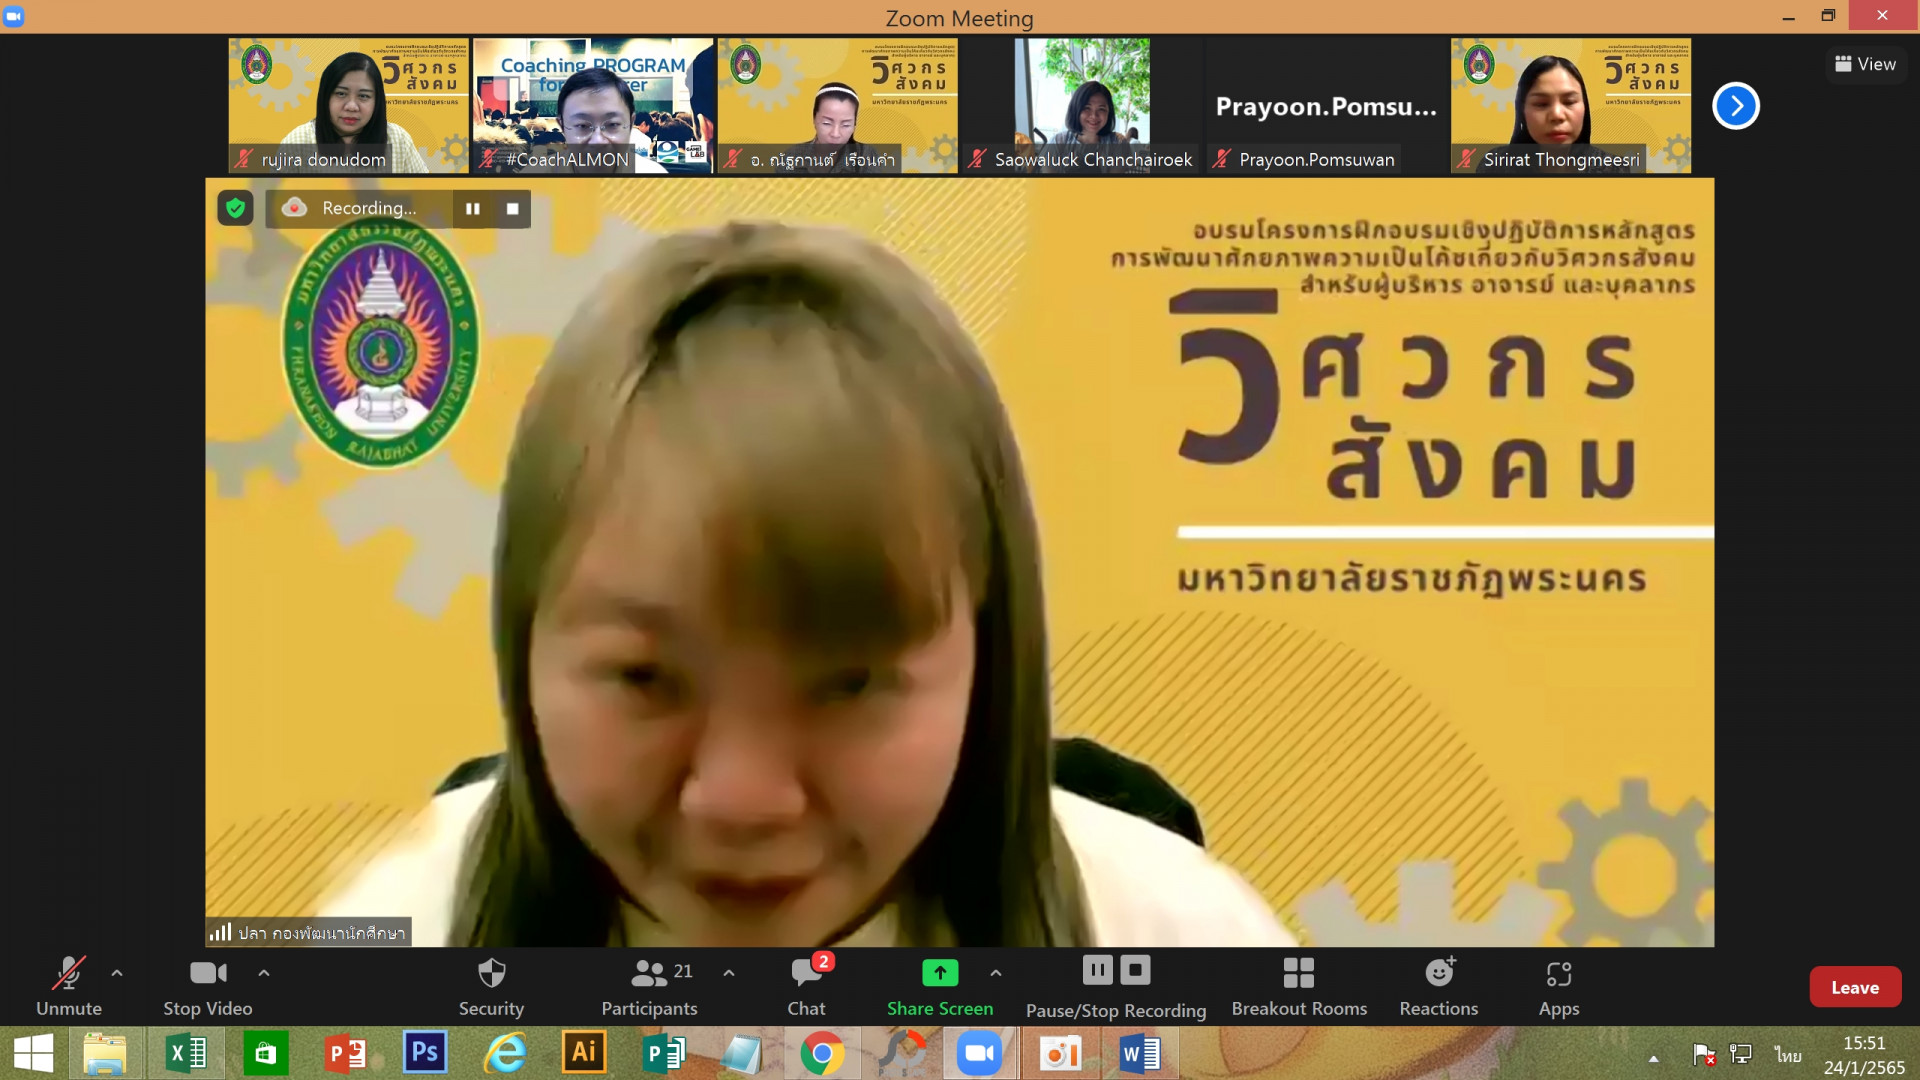1920x1080 pixels.
Task: Open the orange presentation app taskbar icon
Action: pos(1060,1054)
